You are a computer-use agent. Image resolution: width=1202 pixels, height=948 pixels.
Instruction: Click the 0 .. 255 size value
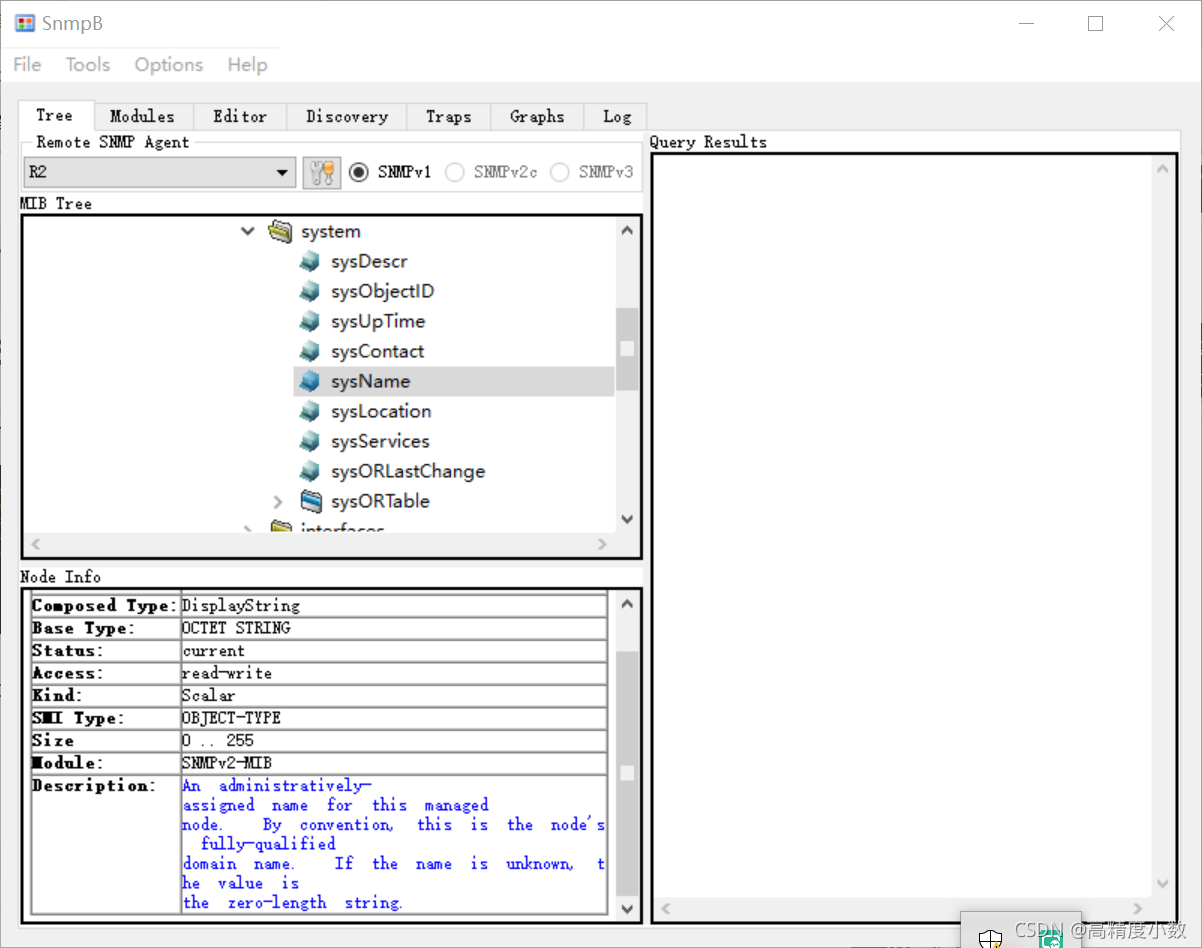[218, 741]
